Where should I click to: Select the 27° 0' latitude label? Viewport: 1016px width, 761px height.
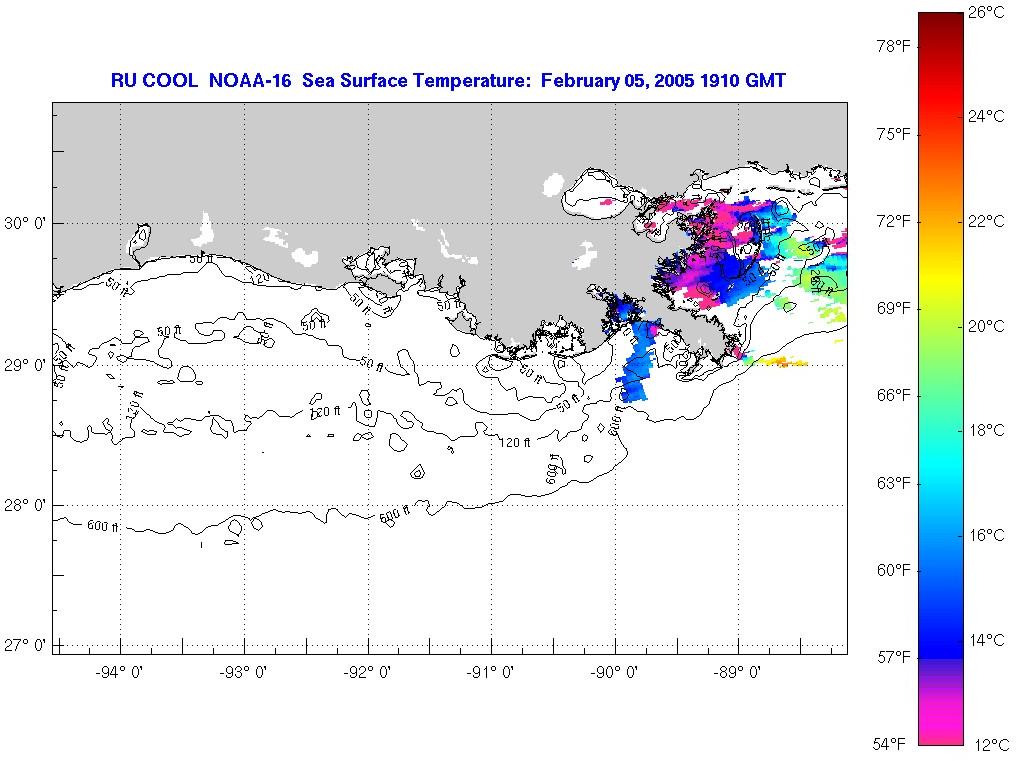(25, 646)
